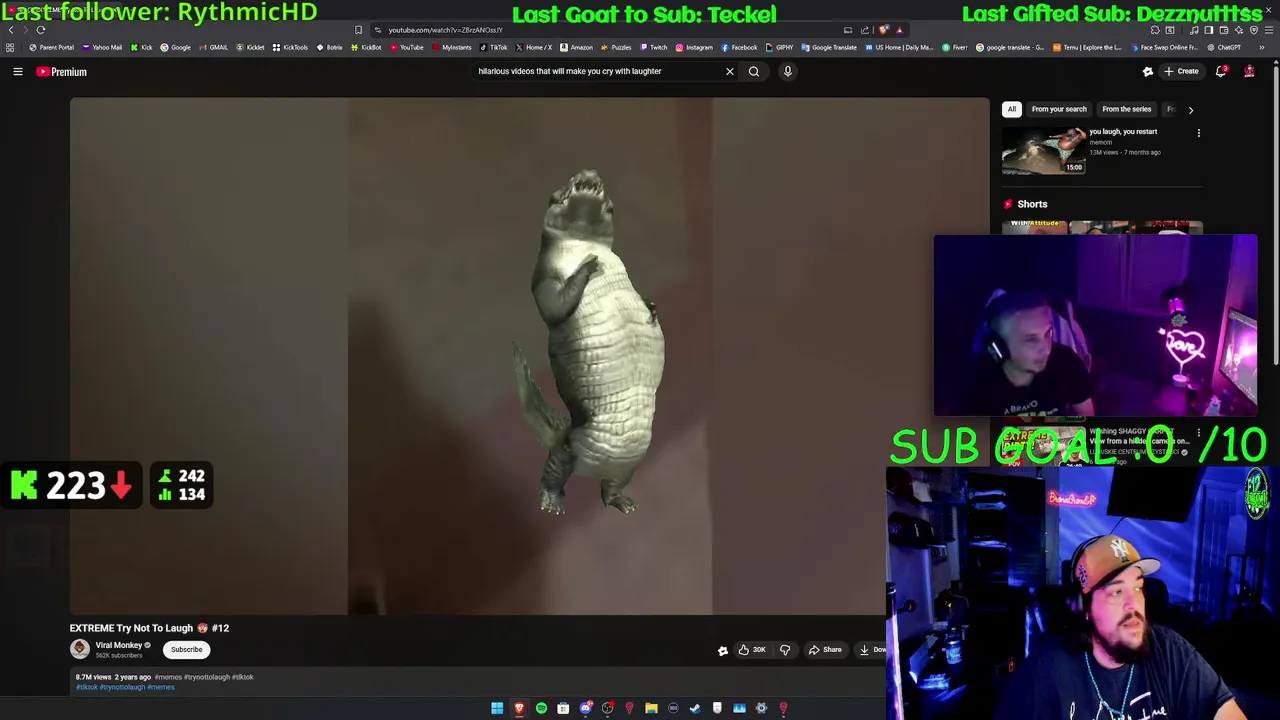Screen dimensions: 1280x720
Task: Open the ChatGPT bookmark
Action: [x=1224, y=47]
